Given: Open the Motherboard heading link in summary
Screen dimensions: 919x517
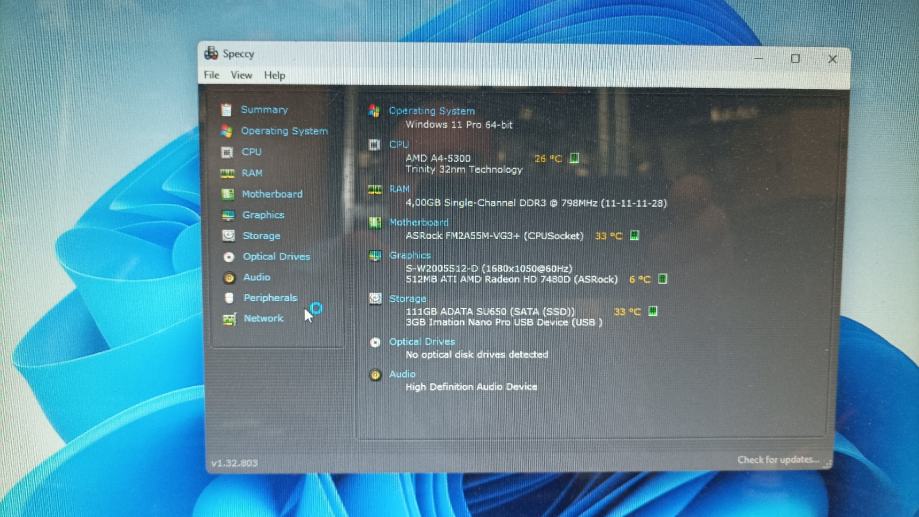Looking at the screenshot, I should coord(418,222).
